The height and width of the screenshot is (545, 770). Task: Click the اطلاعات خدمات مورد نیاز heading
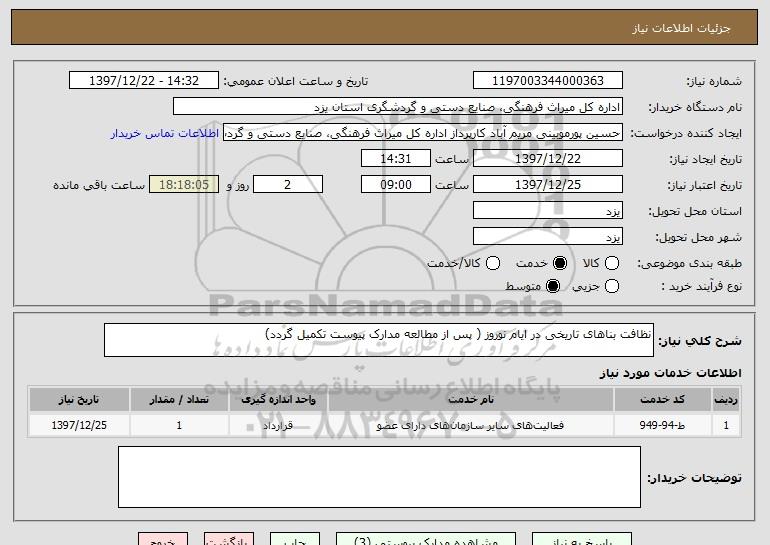tap(670, 373)
